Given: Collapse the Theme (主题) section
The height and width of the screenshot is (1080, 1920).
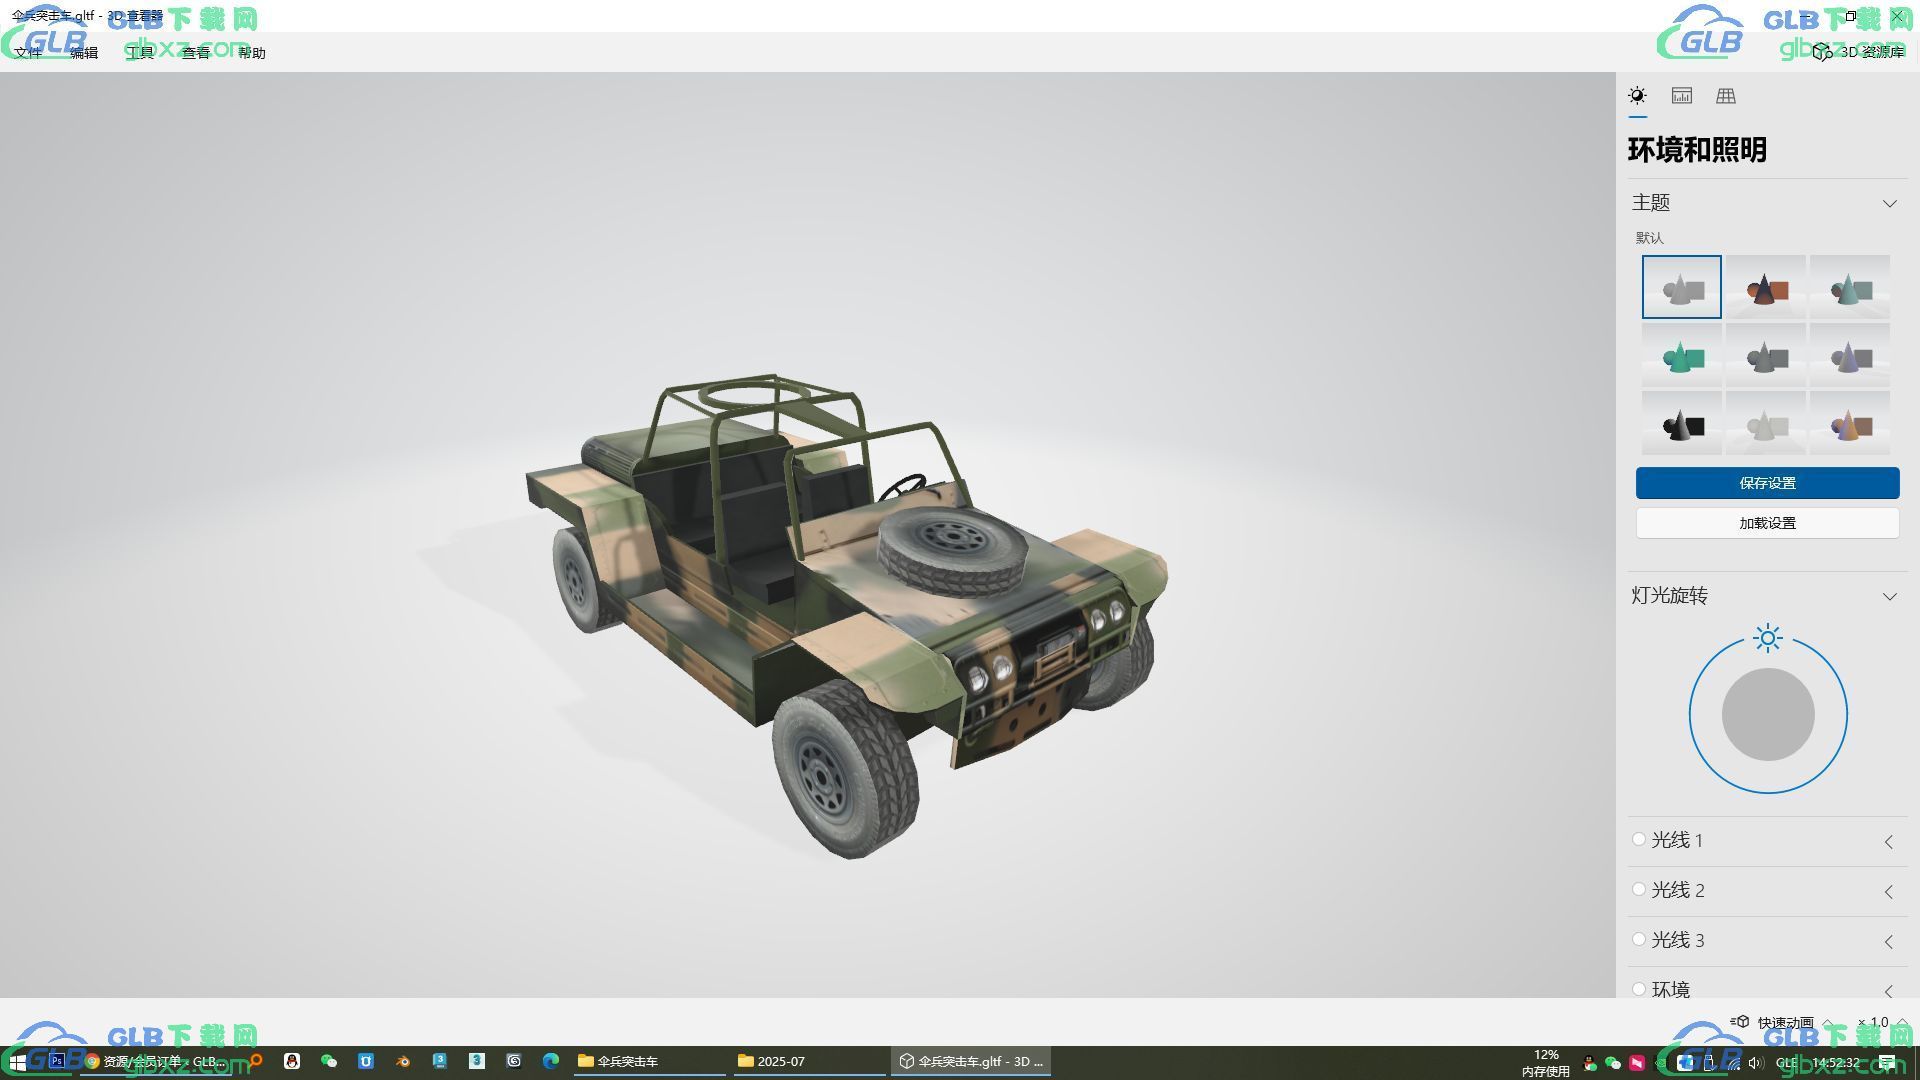Looking at the screenshot, I should click(x=1889, y=203).
